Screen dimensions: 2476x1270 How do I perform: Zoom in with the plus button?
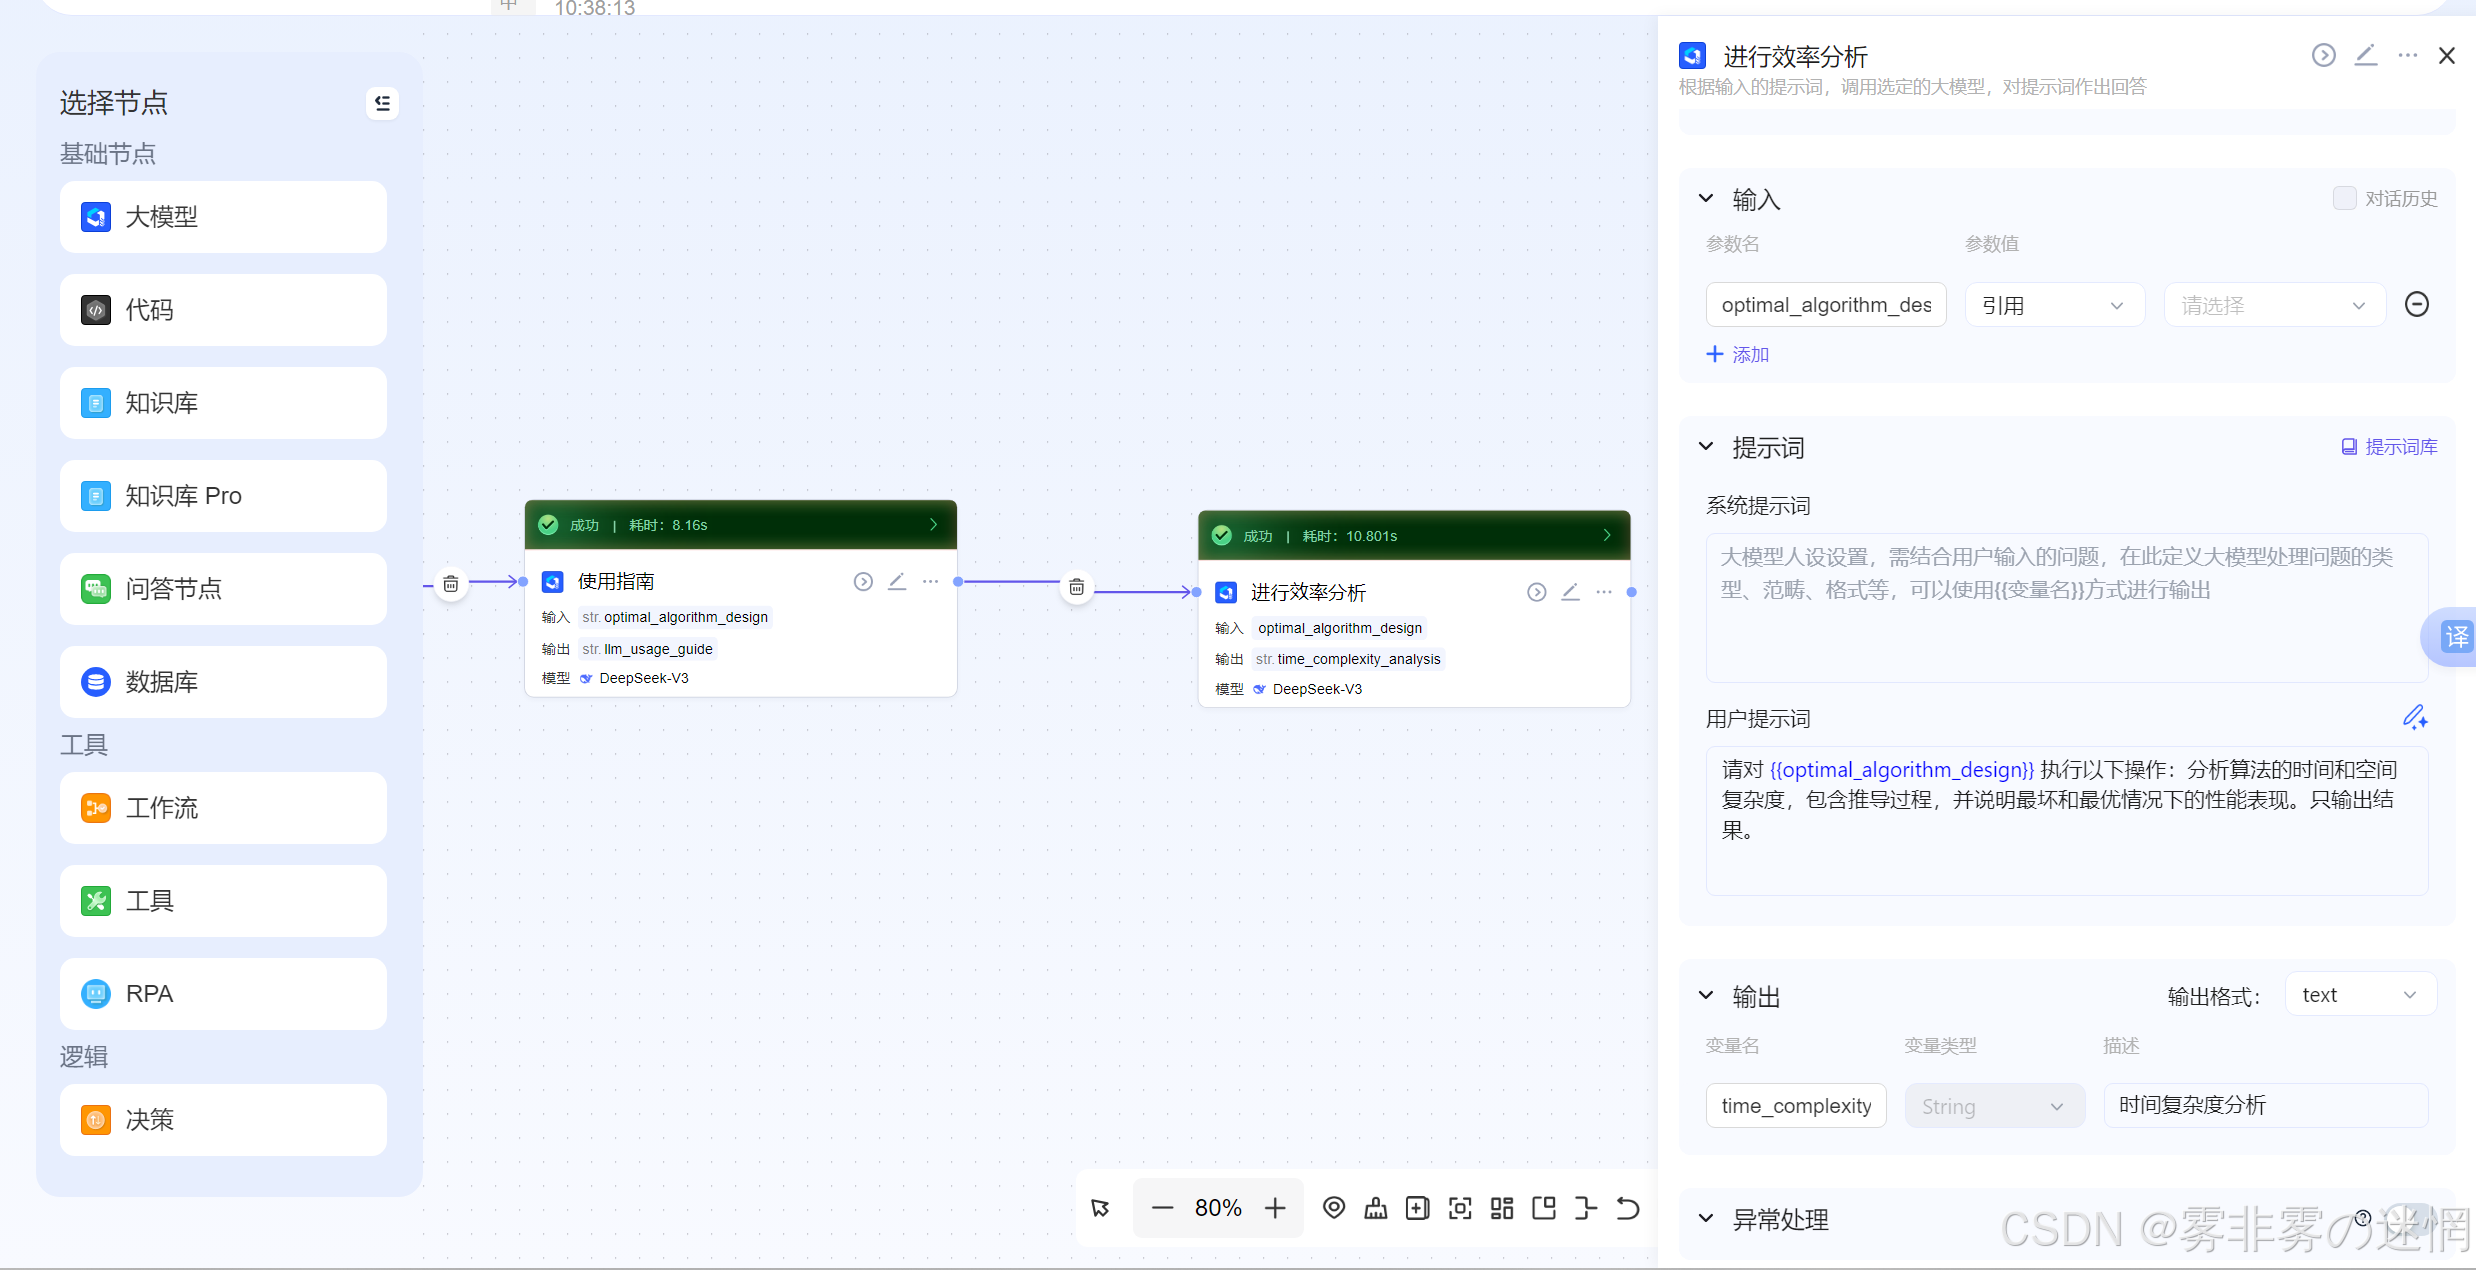pos(1275,1208)
